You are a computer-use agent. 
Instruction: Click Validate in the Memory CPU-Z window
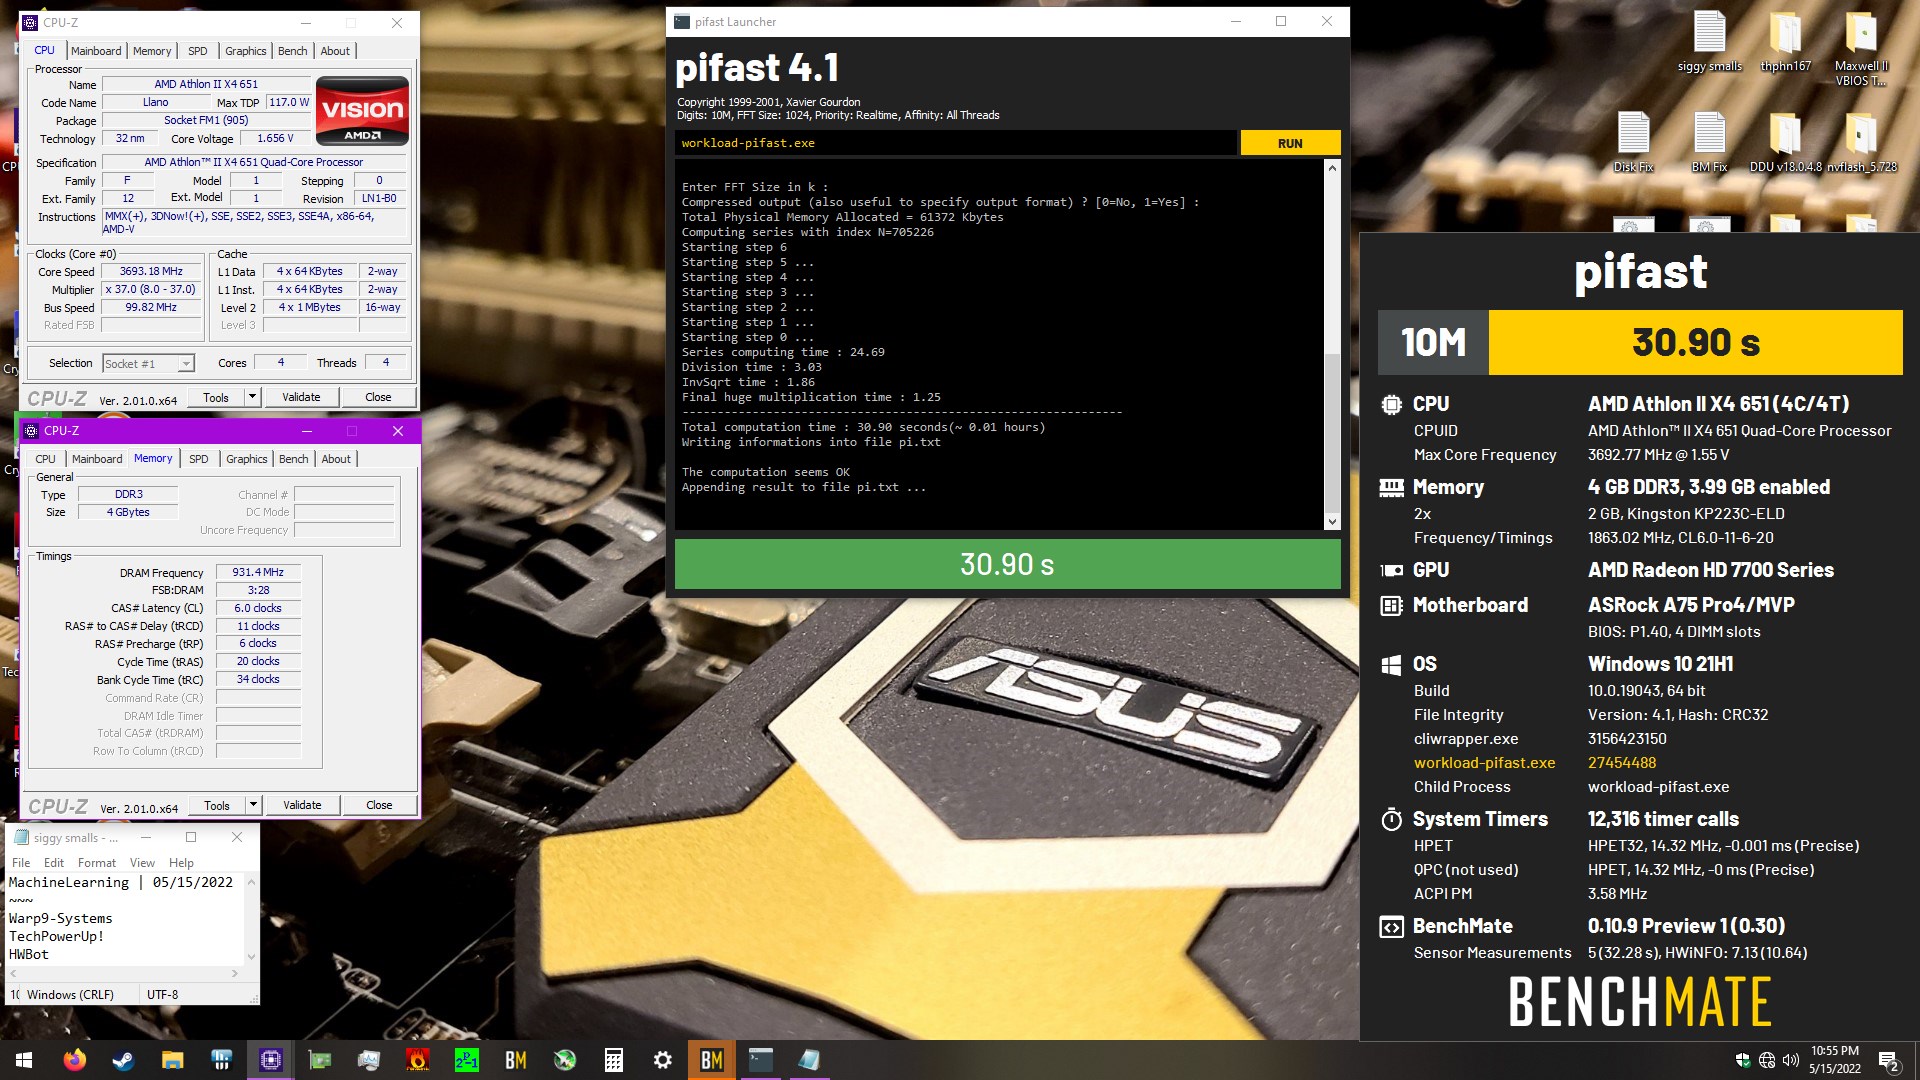click(302, 805)
